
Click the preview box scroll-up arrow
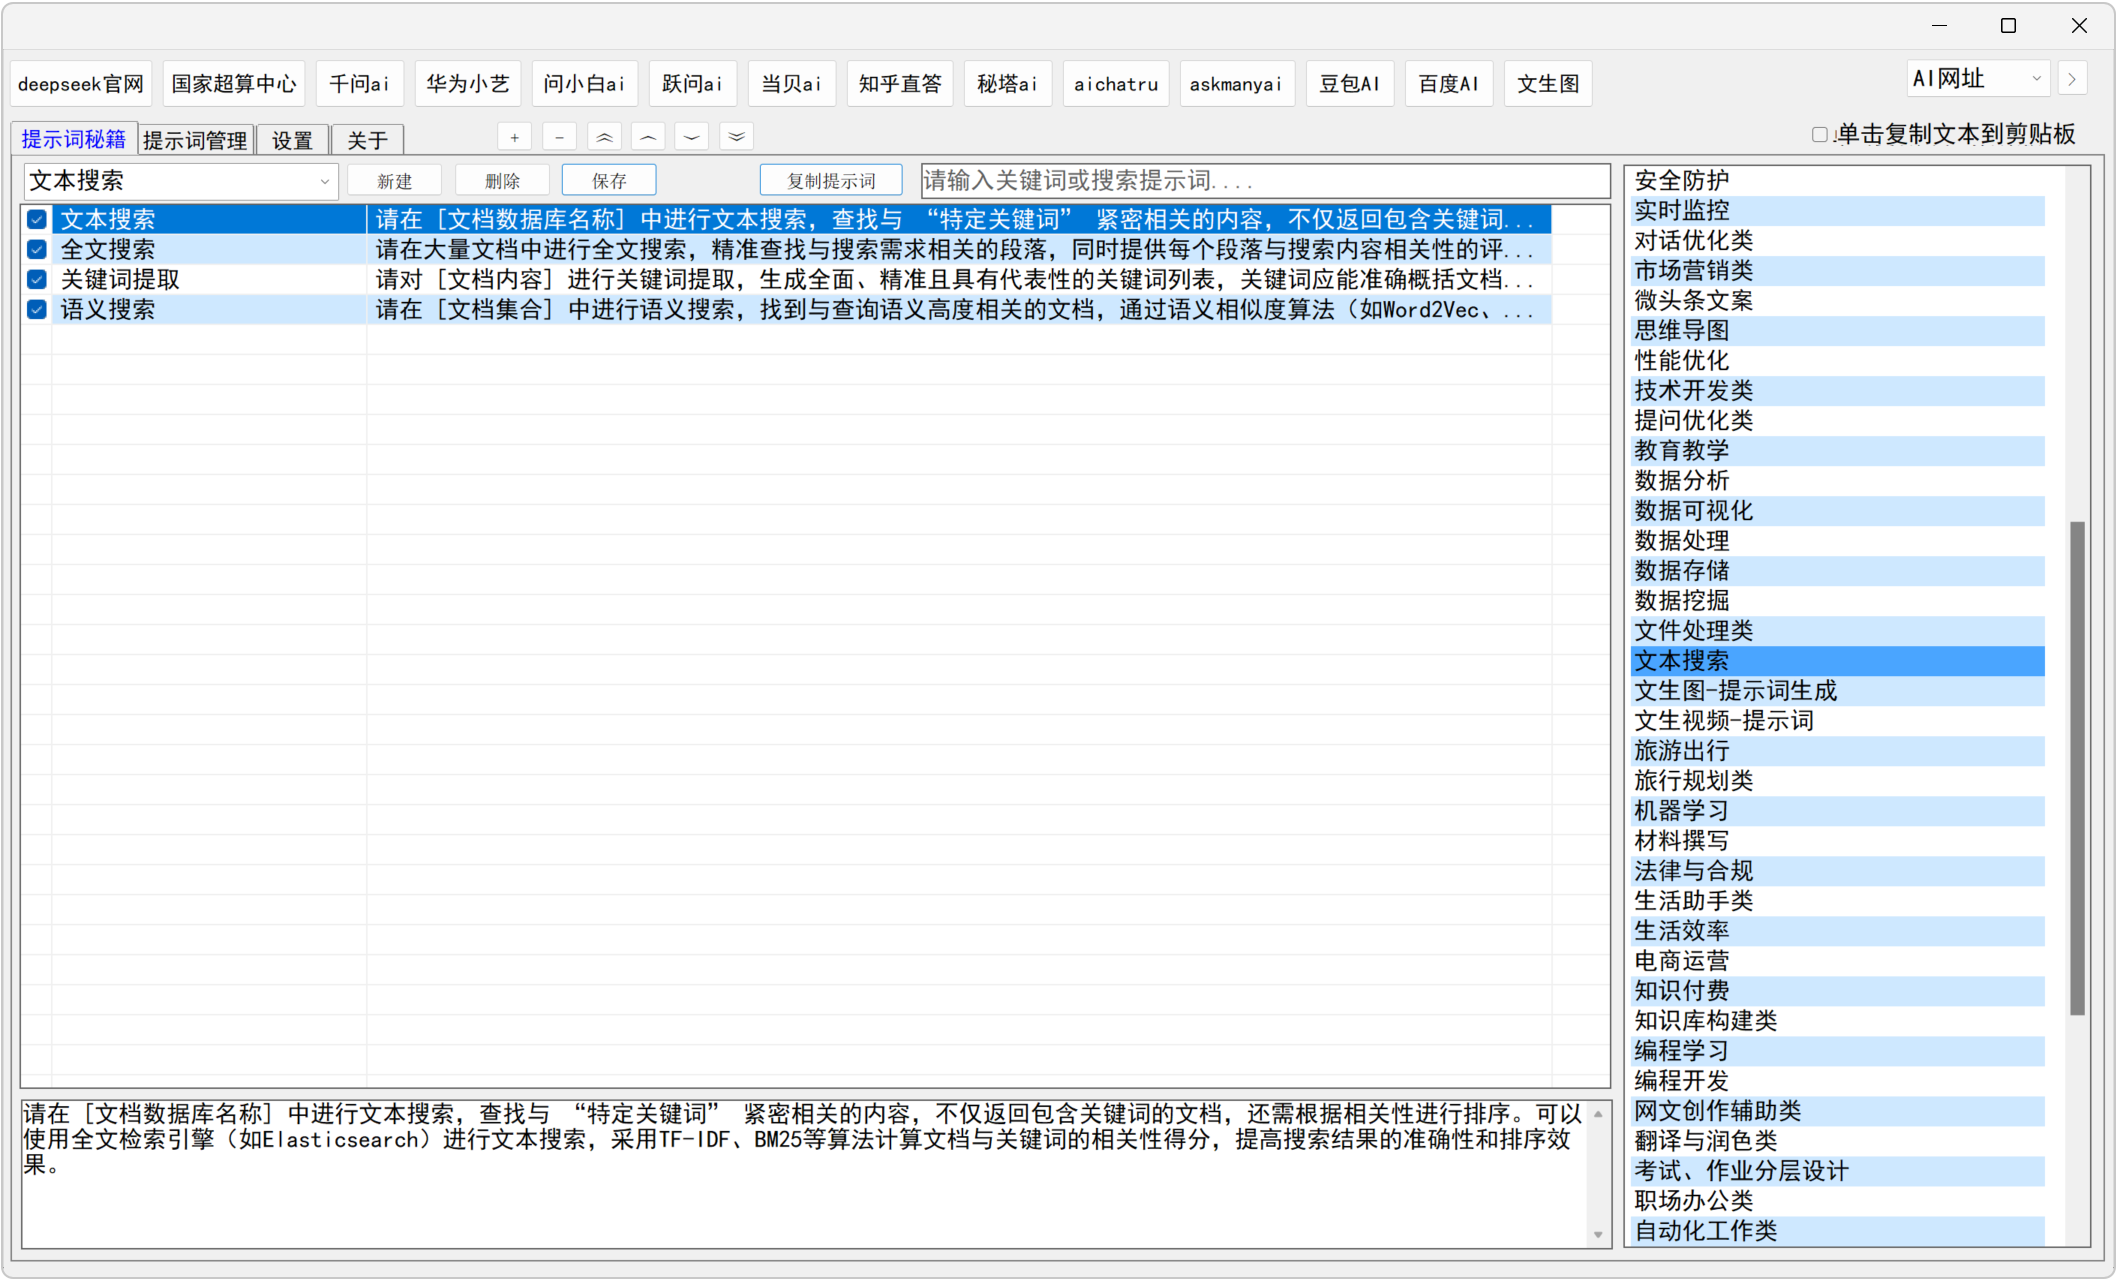tap(1598, 1113)
